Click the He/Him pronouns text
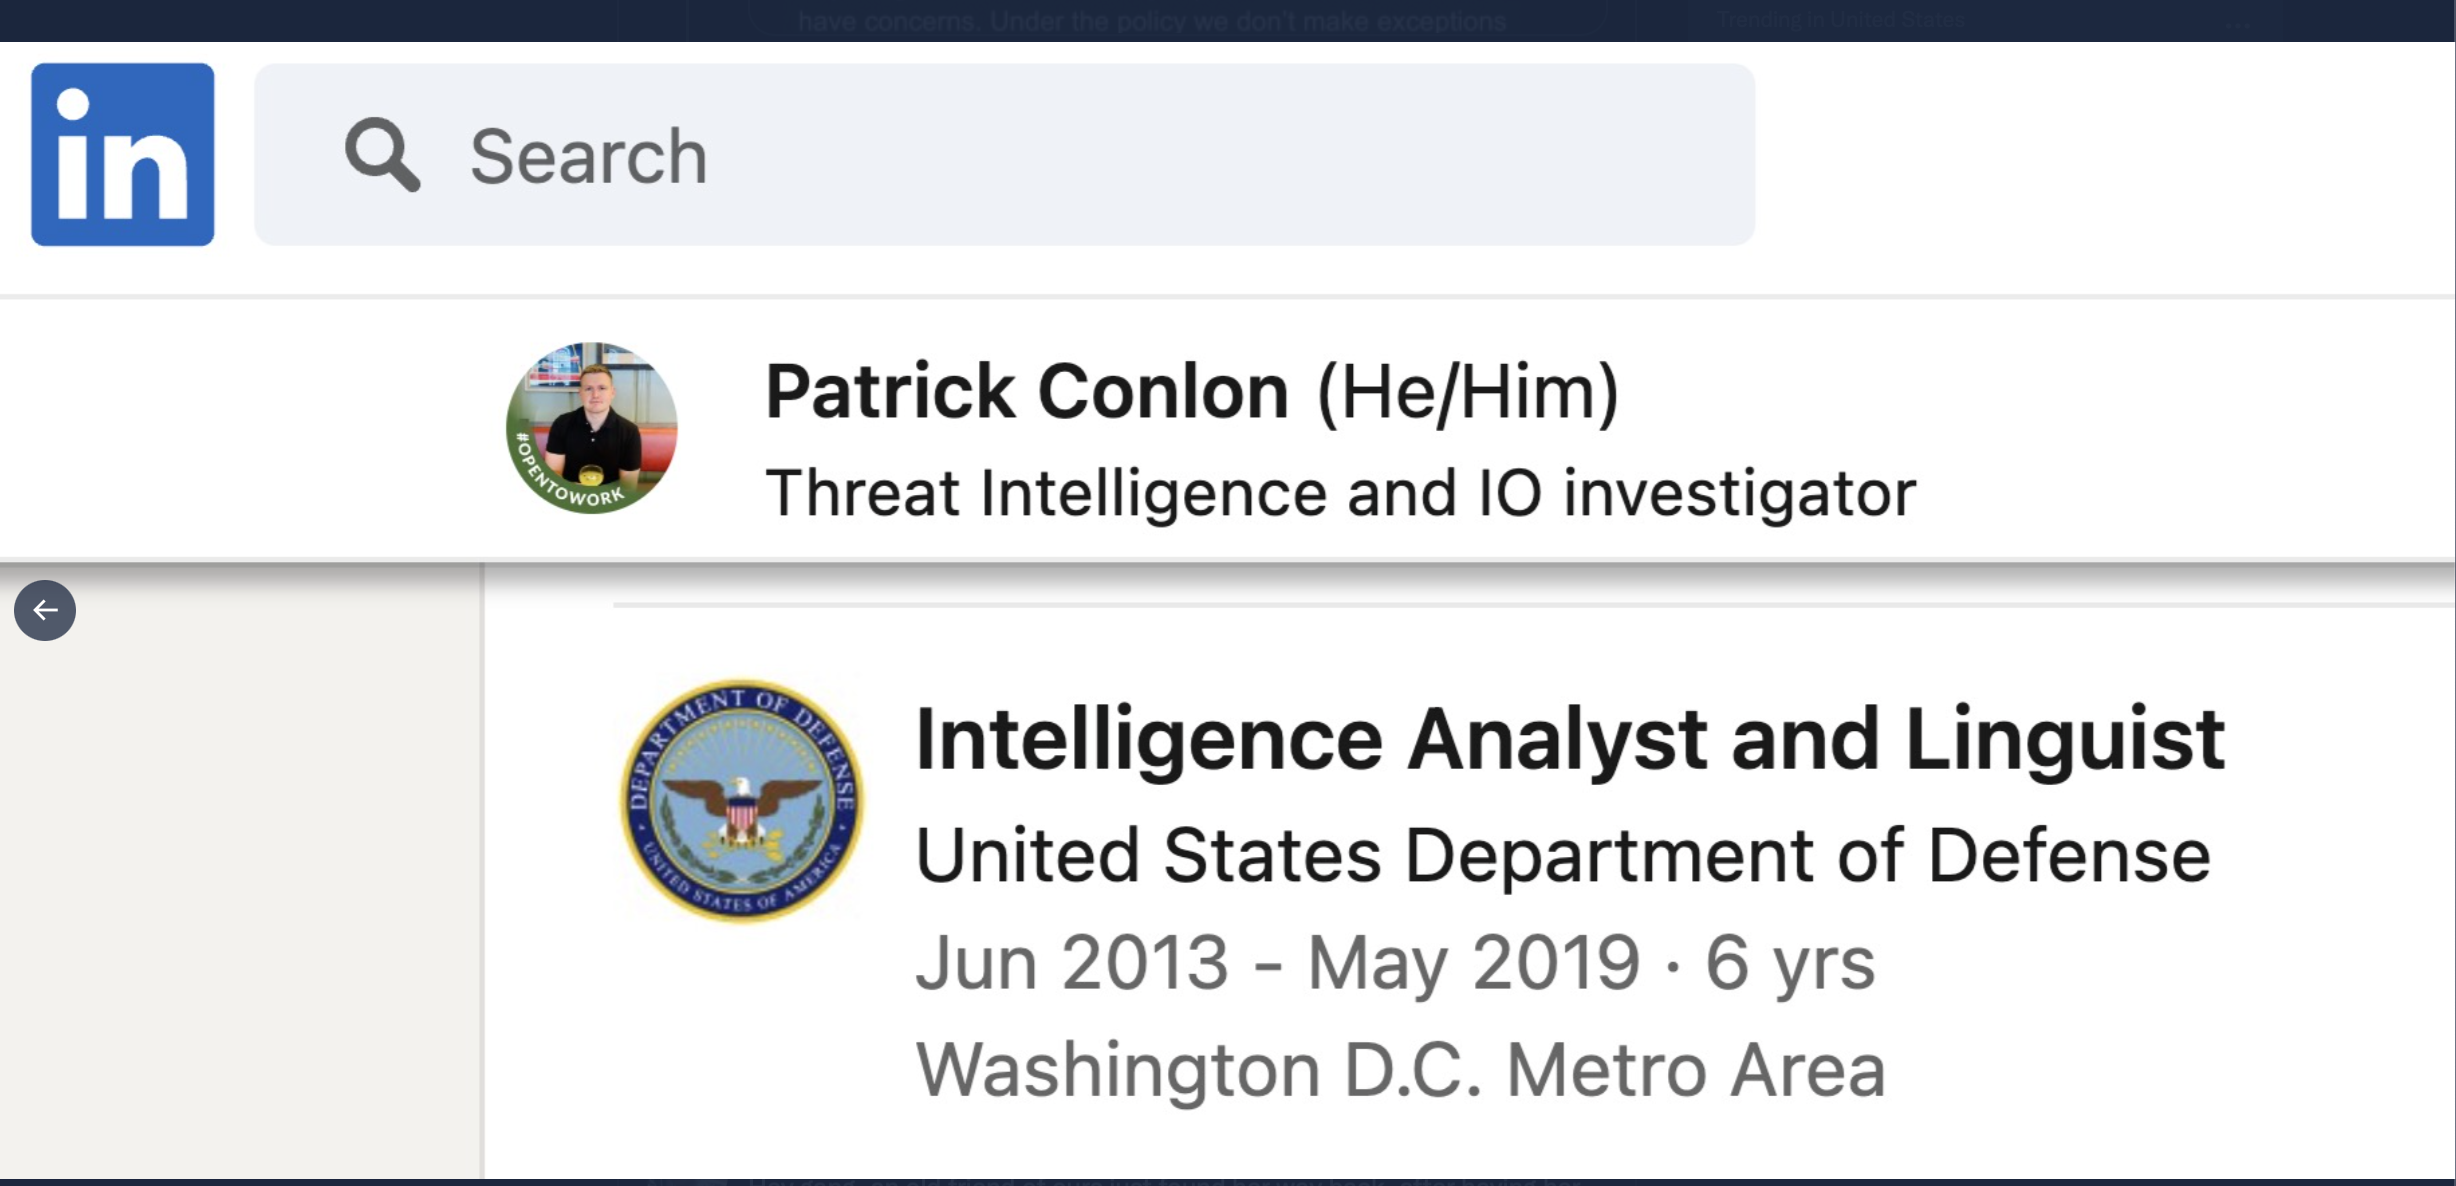The height and width of the screenshot is (1186, 2456). click(1467, 392)
